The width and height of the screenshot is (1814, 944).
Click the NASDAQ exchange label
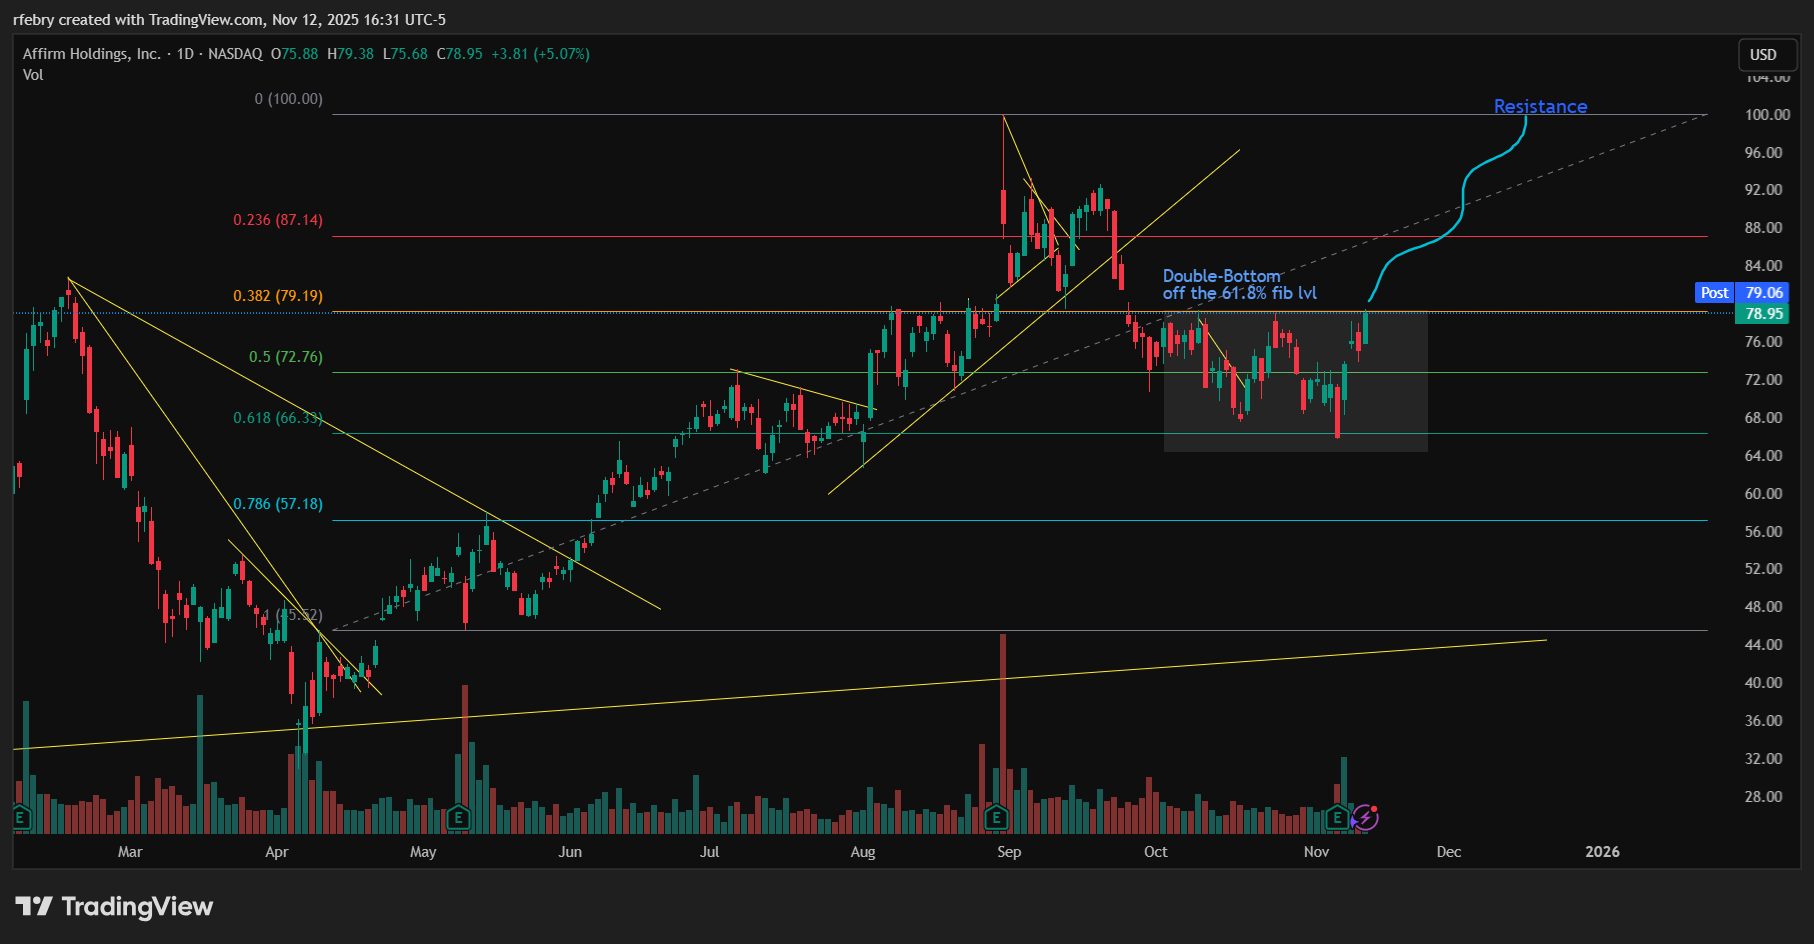[235, 54]
